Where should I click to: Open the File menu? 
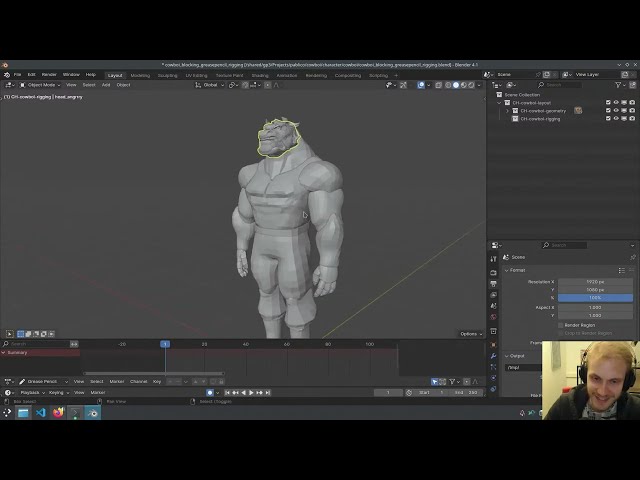coord(17,75)
